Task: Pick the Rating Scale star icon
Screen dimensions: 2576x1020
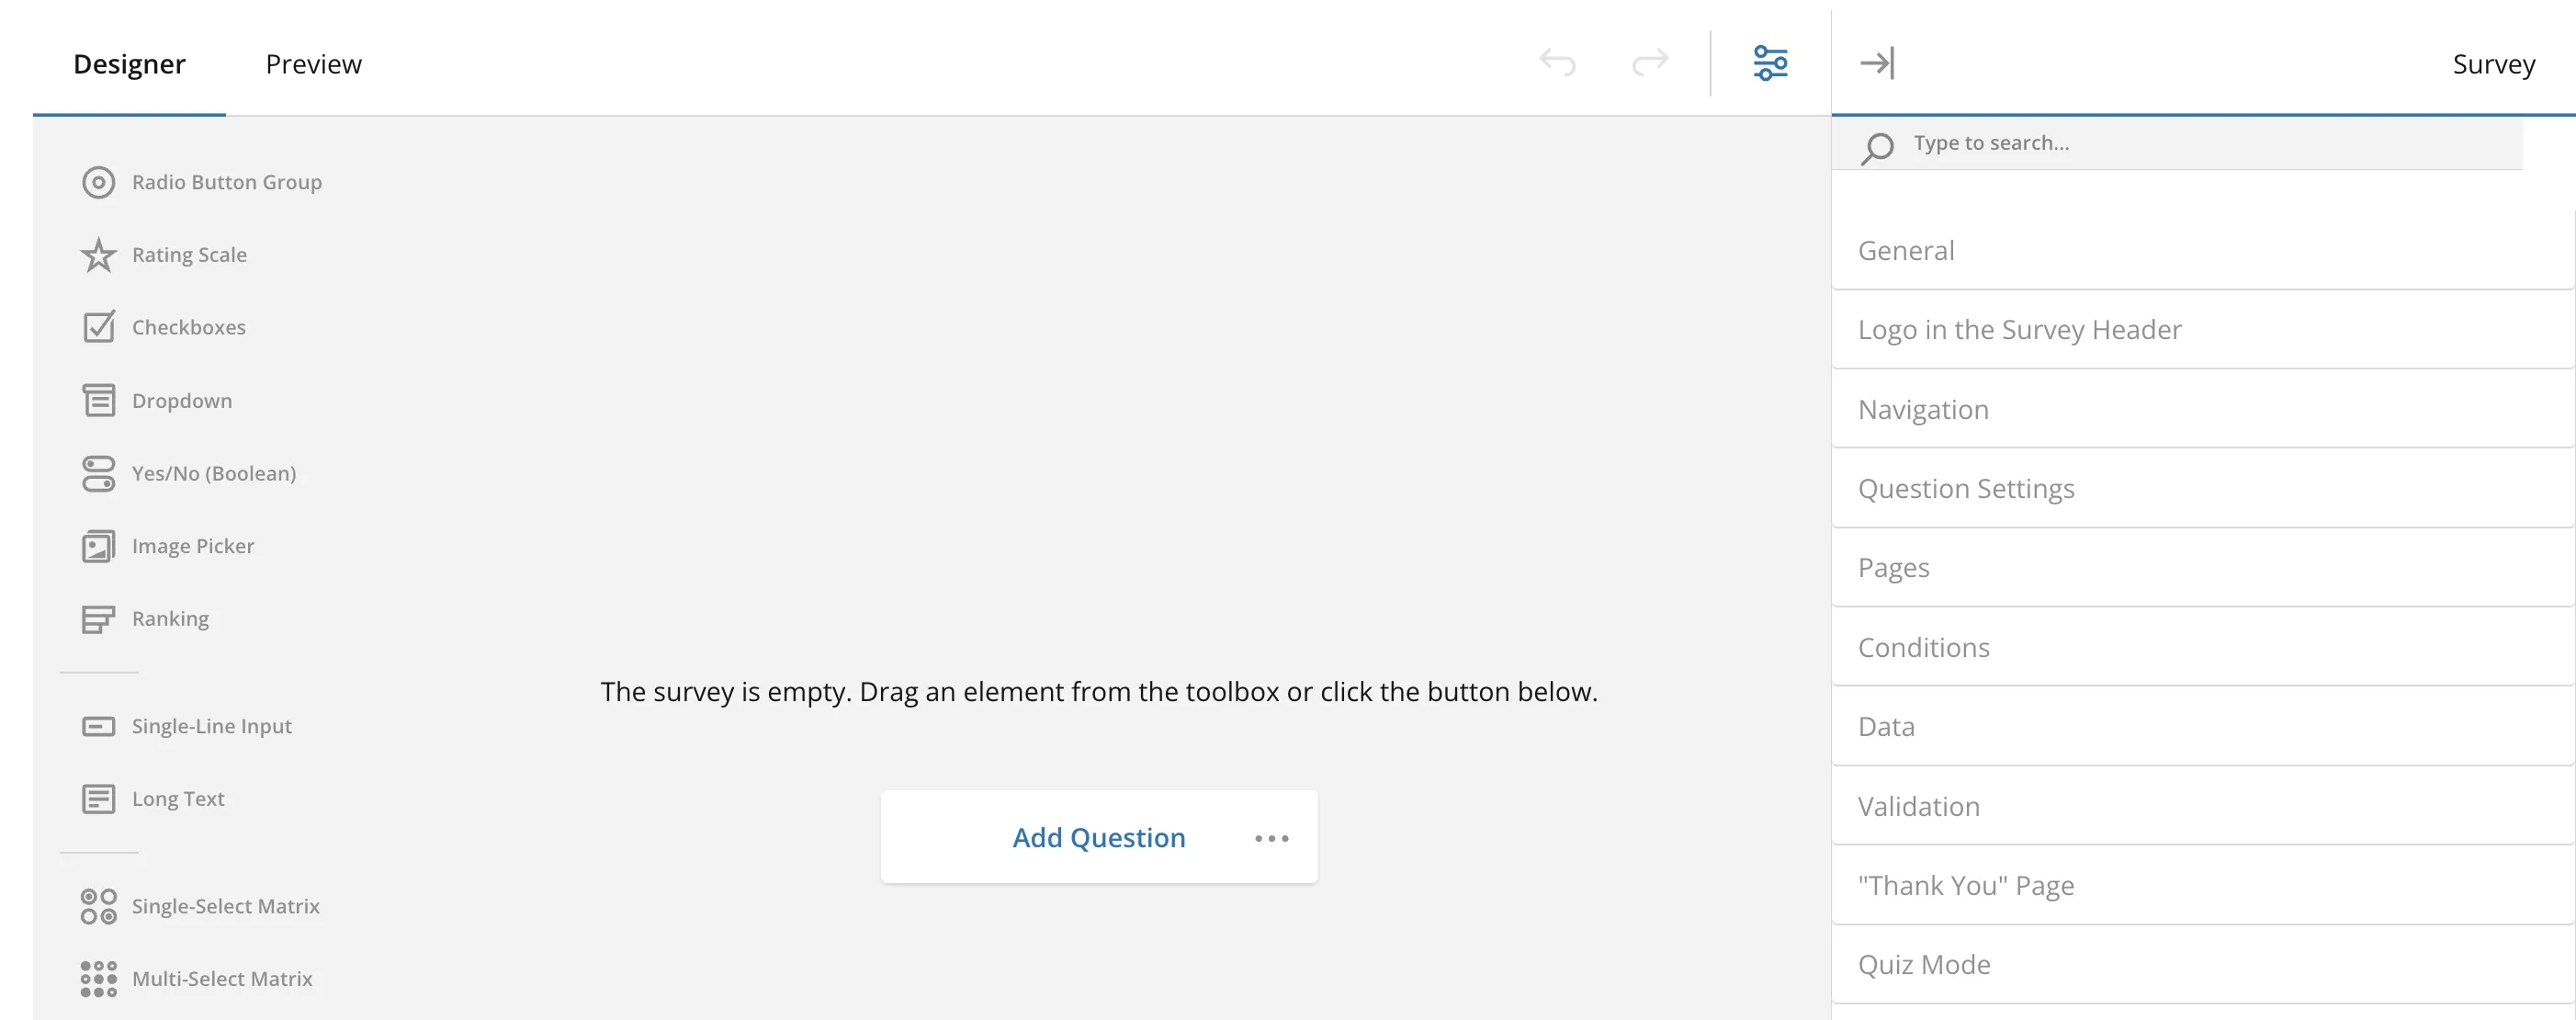Action: click(x=98, y=255)
